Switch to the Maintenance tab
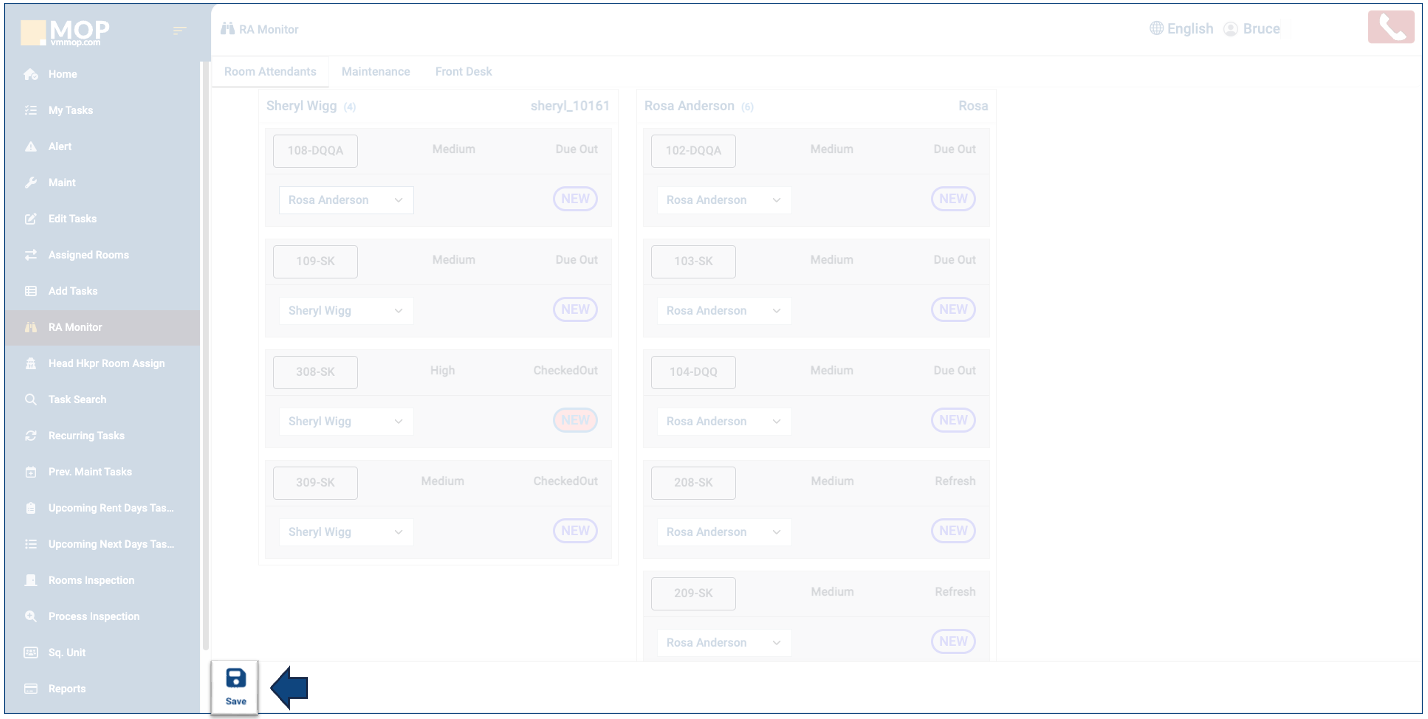The height and width of the screenshot is (719, 1428). click(x=375, y=72)
